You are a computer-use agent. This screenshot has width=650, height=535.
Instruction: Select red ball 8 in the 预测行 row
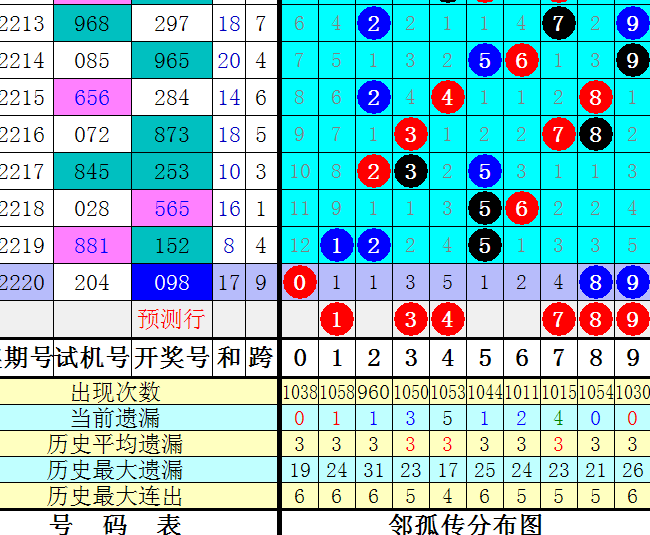pyautogui.click(x=595, y=319)
